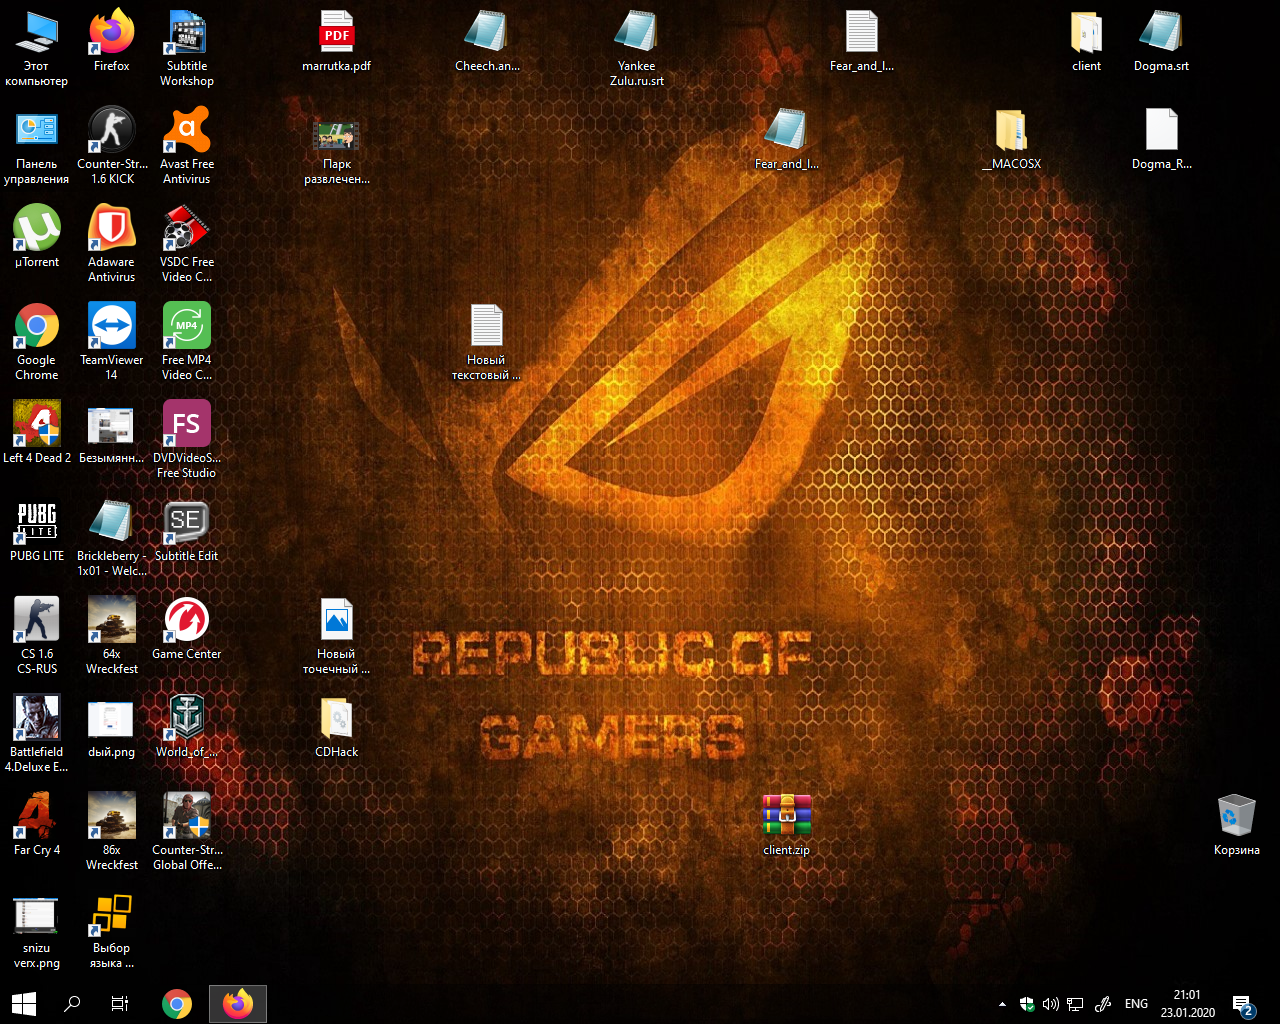1280x1024 pixels.
Task: Select the Game Center shortcut
Action: (187, 630)
